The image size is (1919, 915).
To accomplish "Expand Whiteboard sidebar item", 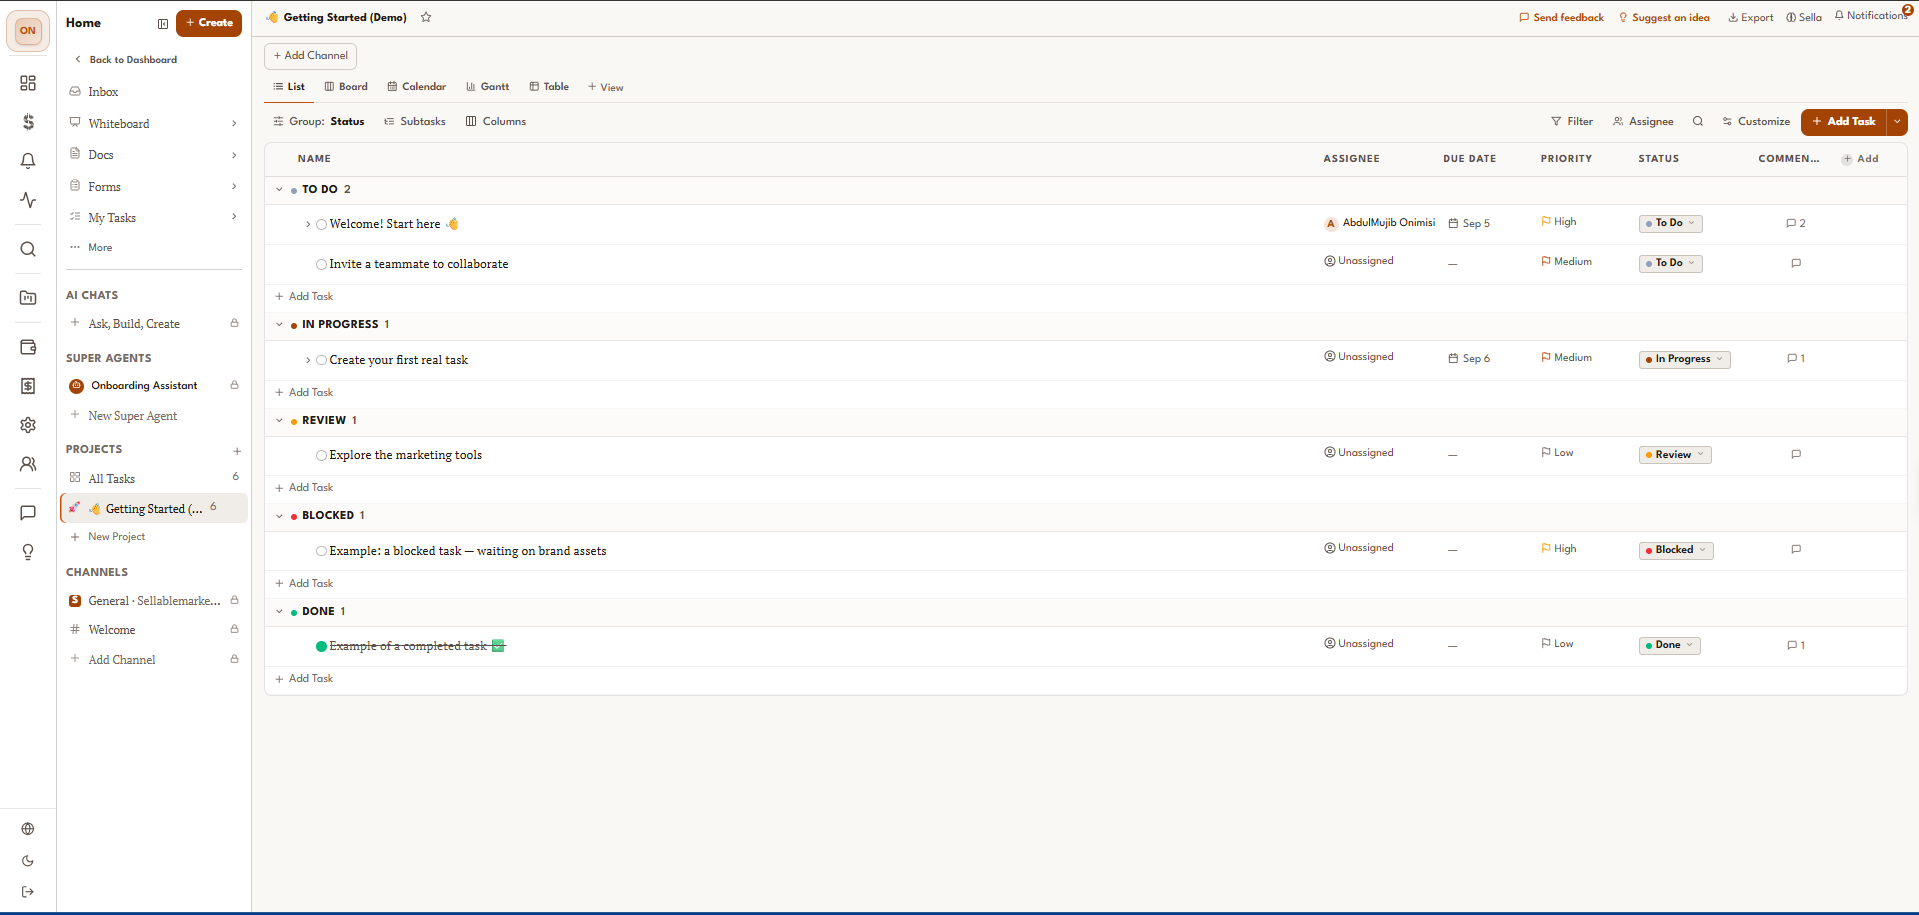I will coord(234,124).
